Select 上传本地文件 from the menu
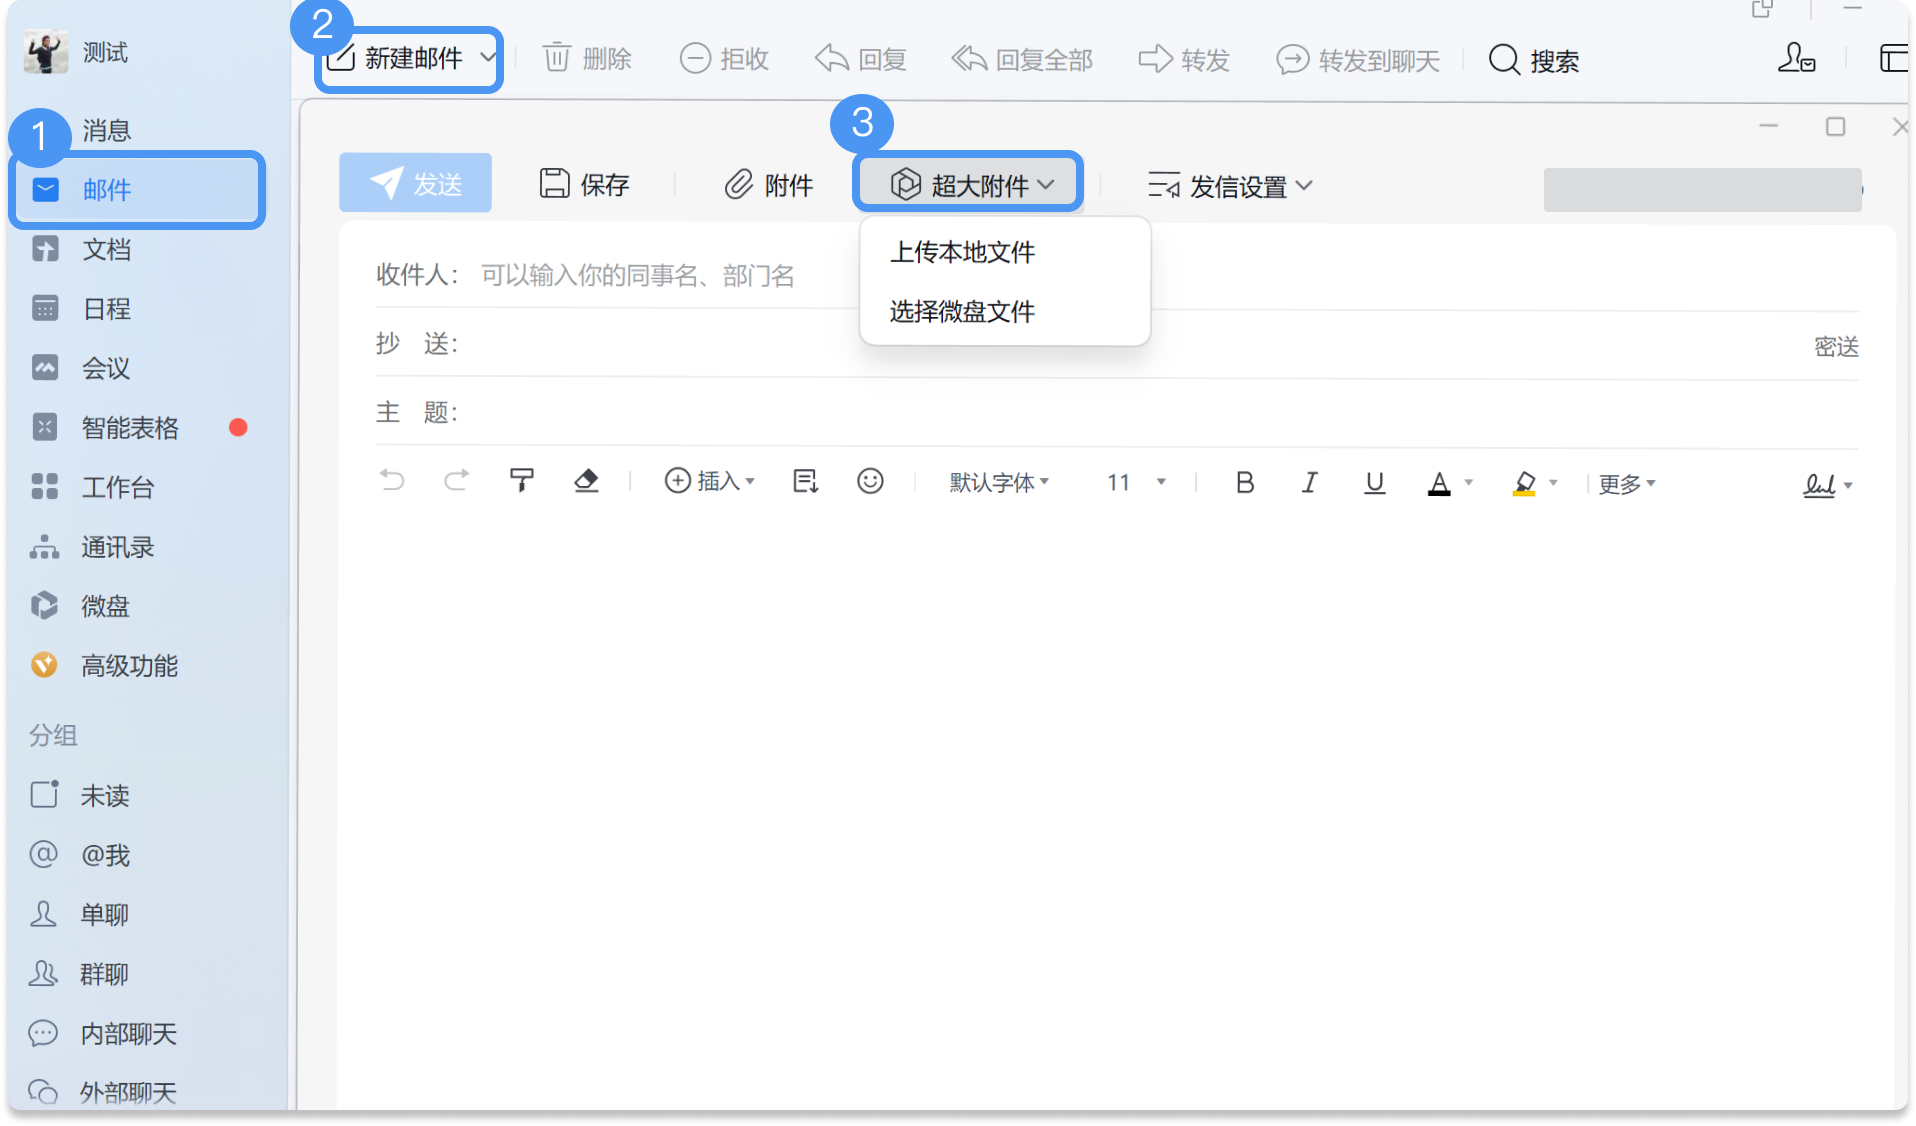Viewport: 1916px width, 1126px height. pos(962,252)
